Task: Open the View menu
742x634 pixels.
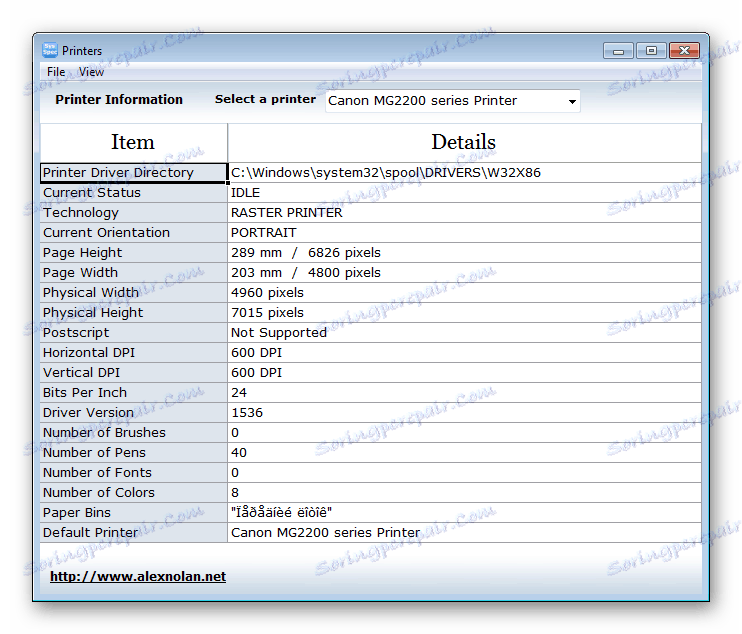Action: coord(91,72)
